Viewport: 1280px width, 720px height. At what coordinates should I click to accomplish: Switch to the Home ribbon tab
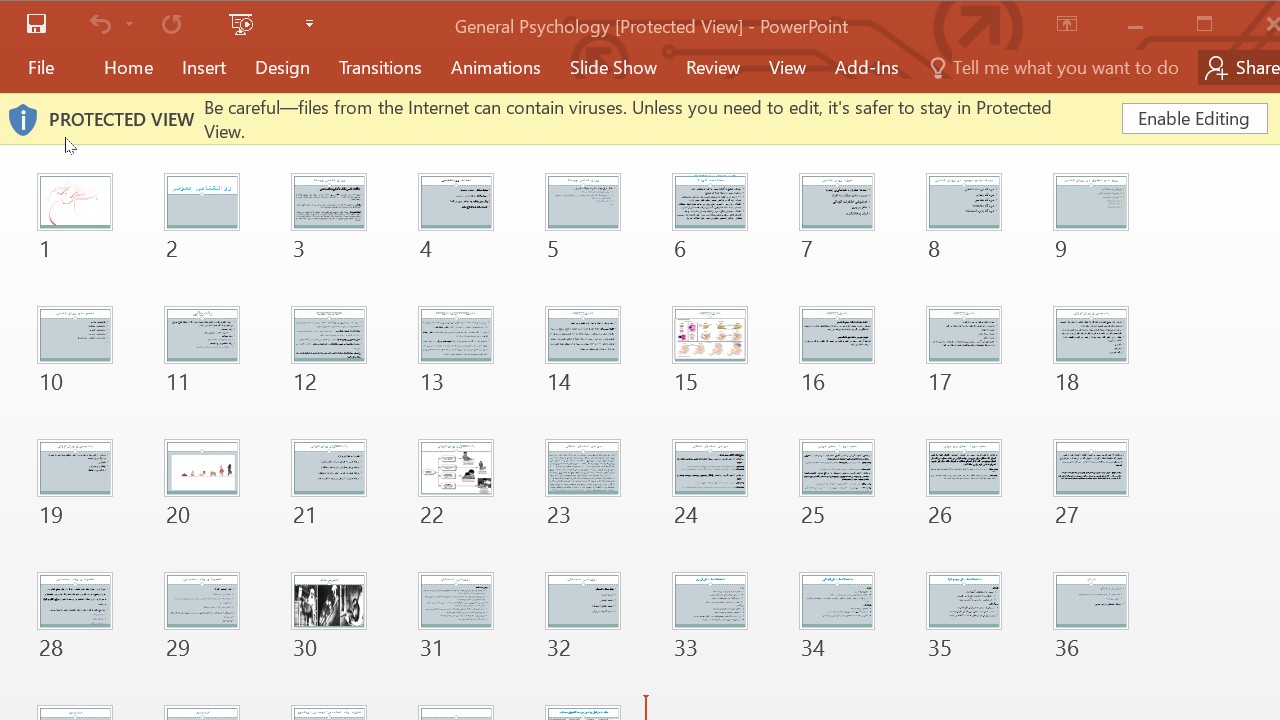pos(128,68)
